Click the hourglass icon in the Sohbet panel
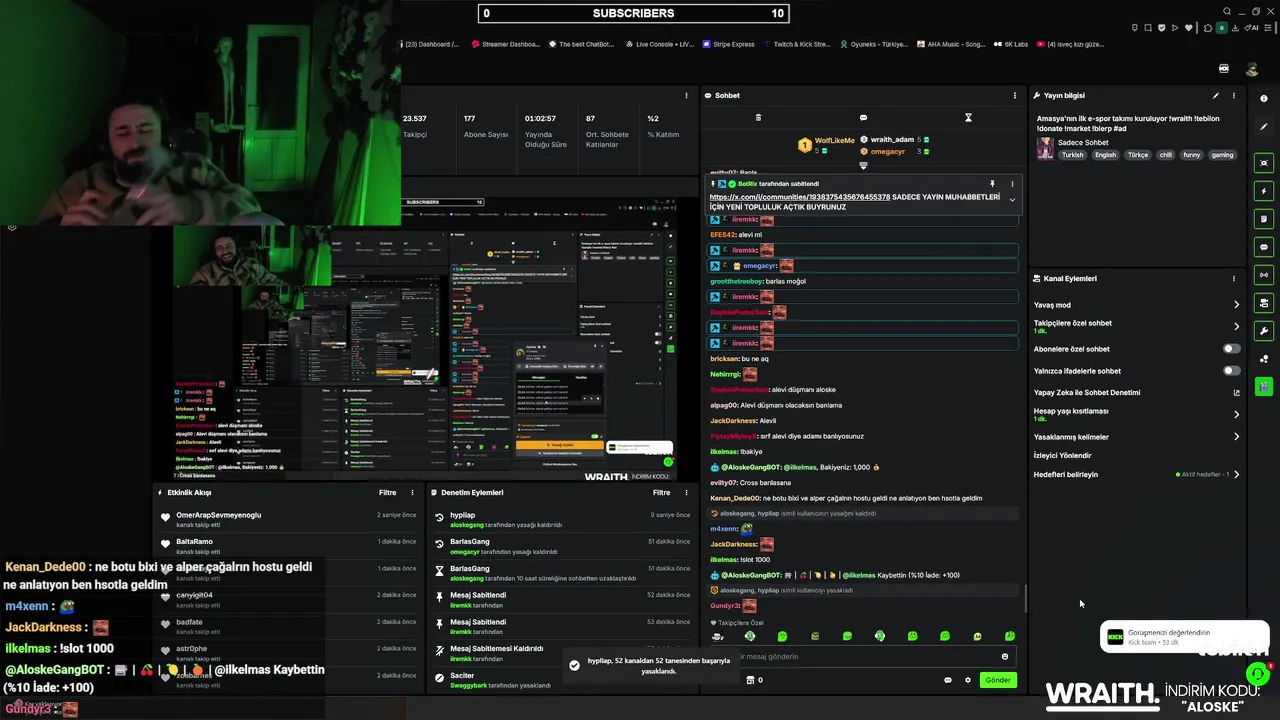This screenshot has height=720, width=1280. click(x=968, y=118)
